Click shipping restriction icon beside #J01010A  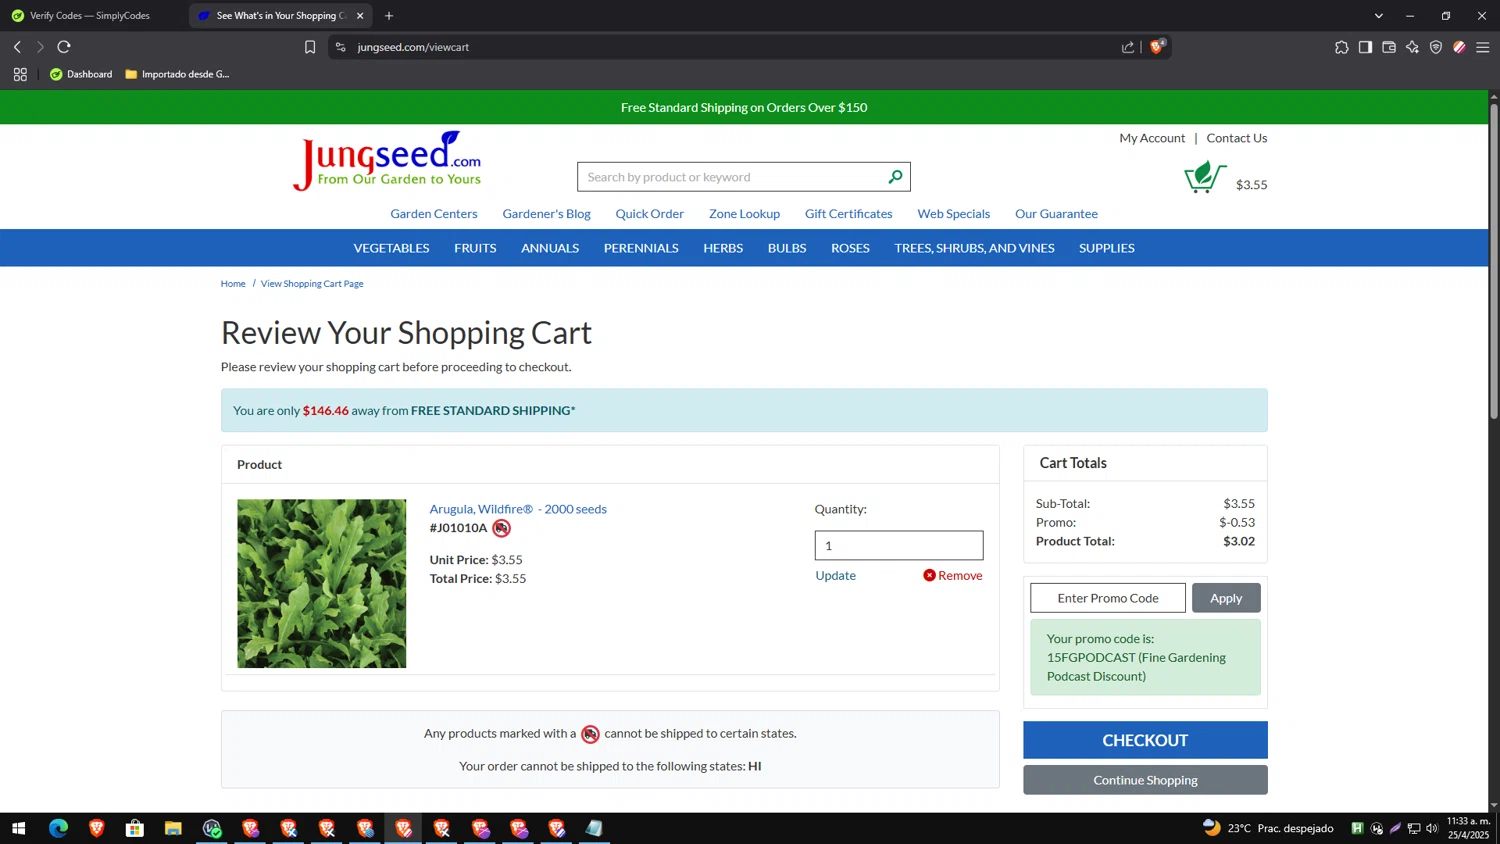click(x=501, y=528)
